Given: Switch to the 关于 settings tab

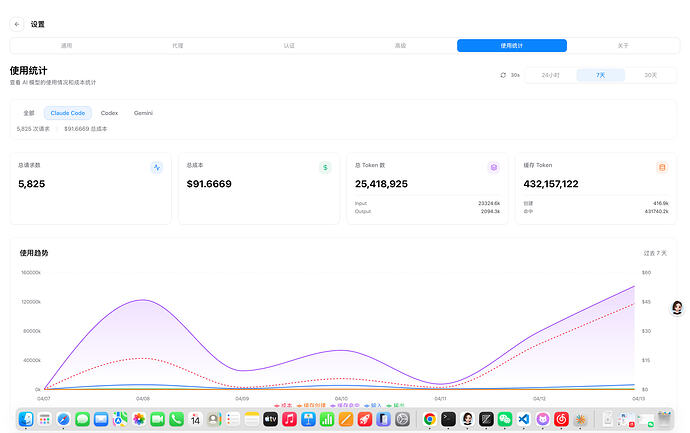Looking at the screenshot, I should coord(623,46).
